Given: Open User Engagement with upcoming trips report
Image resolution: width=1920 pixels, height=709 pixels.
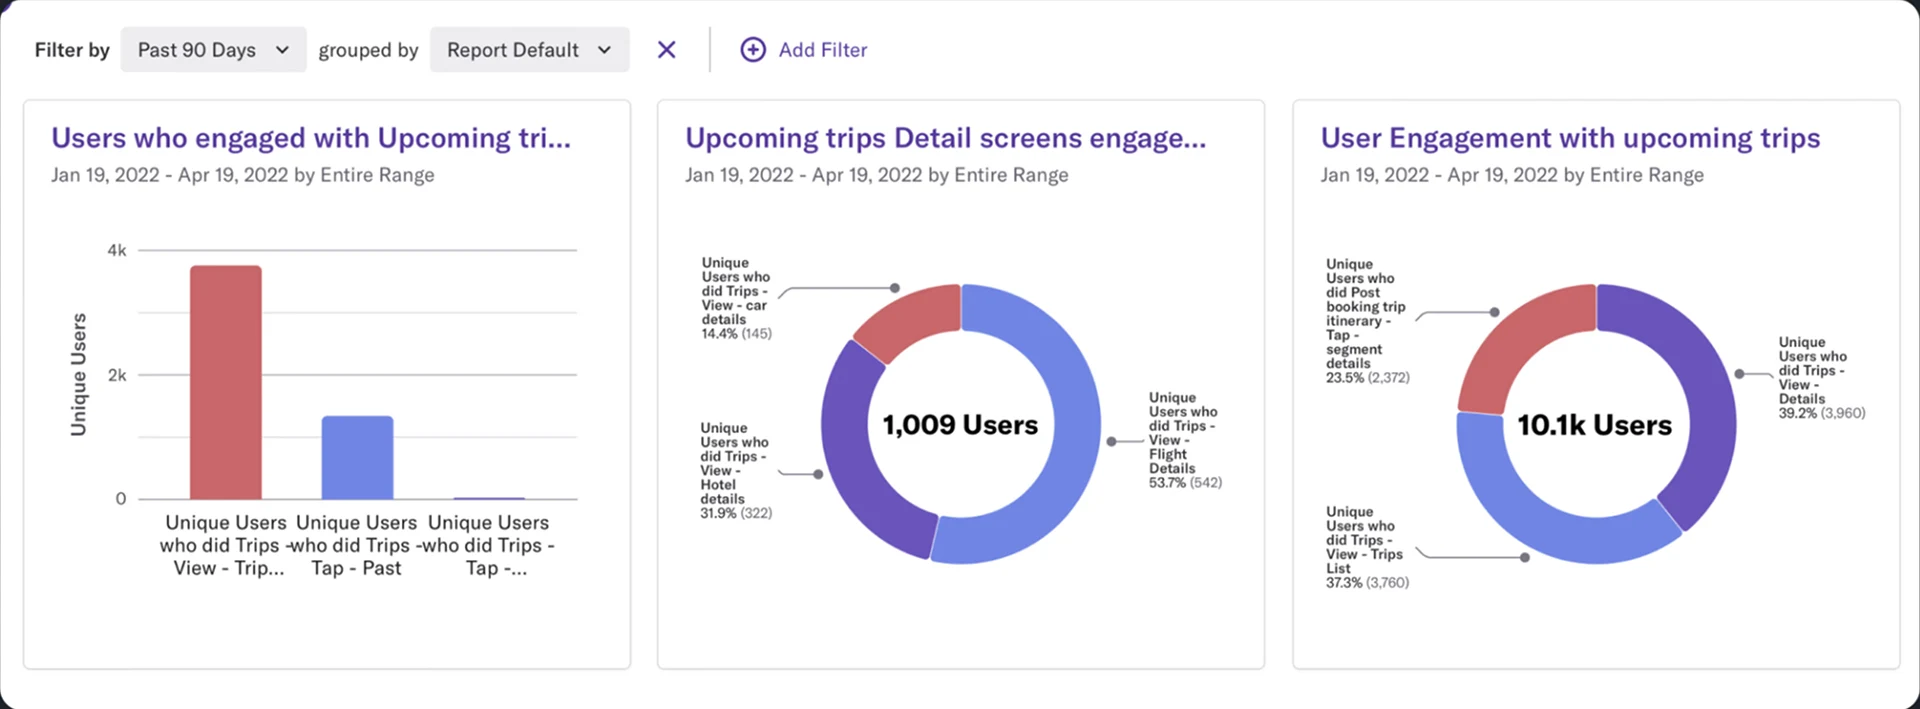Looking at the screenshot, I should tap(1570, 138).
